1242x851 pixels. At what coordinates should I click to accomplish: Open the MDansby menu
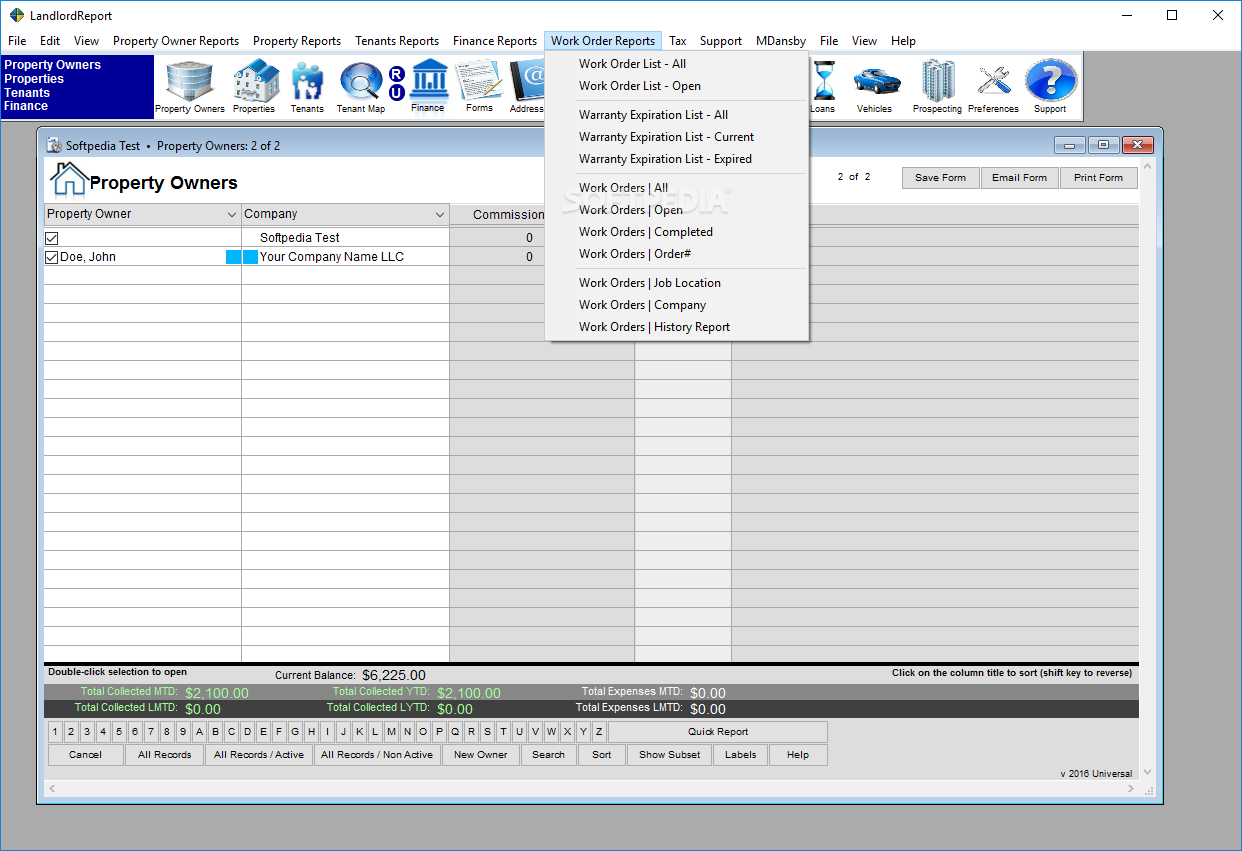click(x=781, y=41)
